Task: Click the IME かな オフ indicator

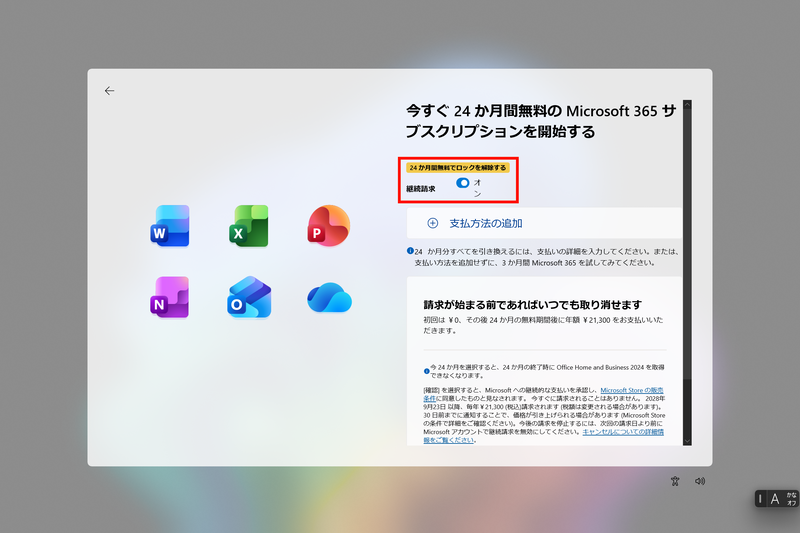Action: pyautogui.click(x=791, y=499)
